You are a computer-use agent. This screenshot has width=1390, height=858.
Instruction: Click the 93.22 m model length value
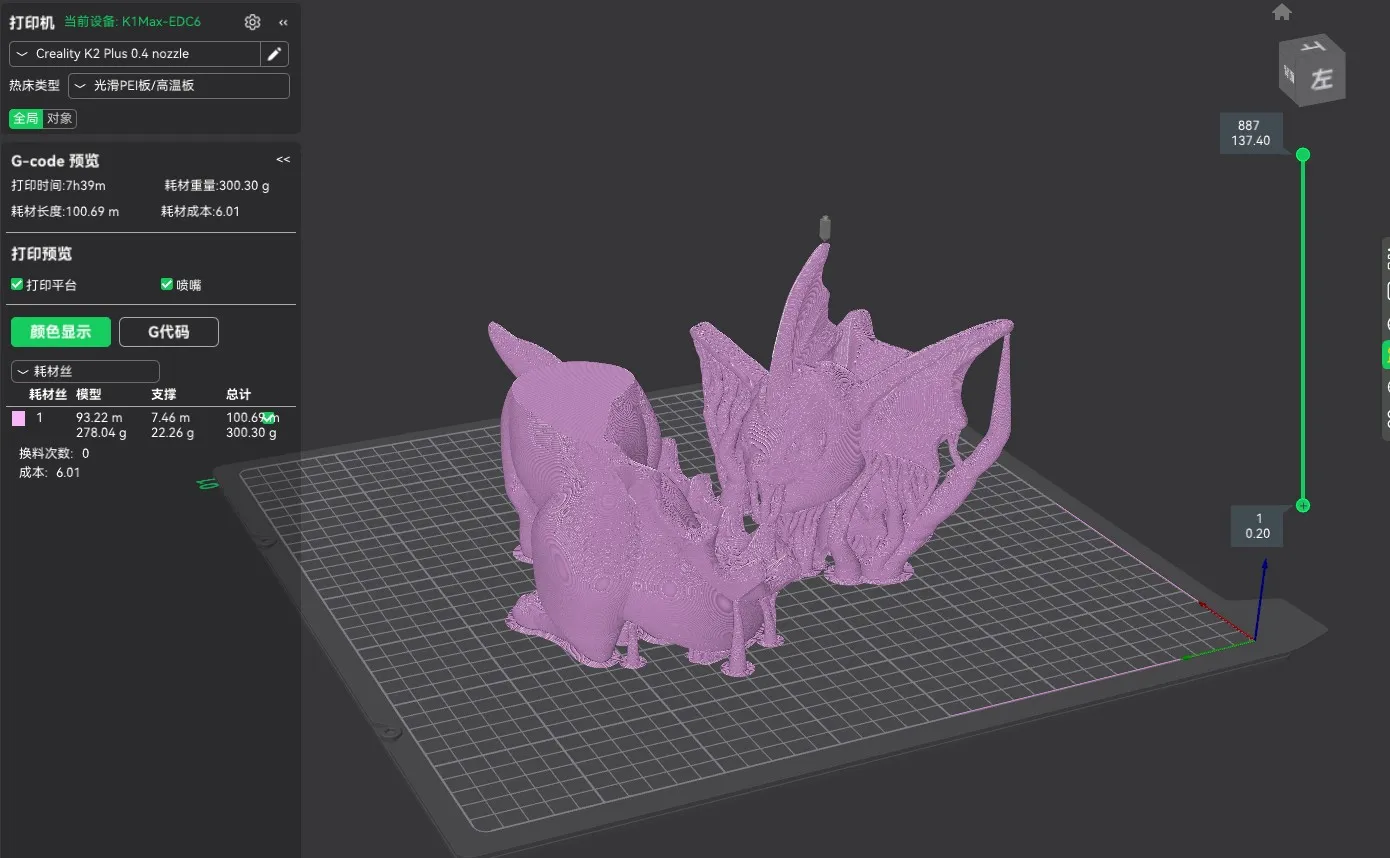99,417
